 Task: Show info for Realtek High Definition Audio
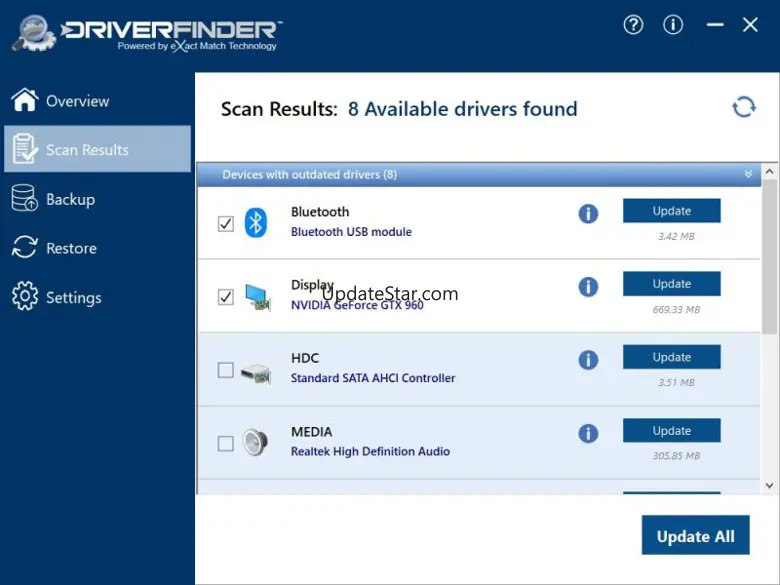click(588, 433)
